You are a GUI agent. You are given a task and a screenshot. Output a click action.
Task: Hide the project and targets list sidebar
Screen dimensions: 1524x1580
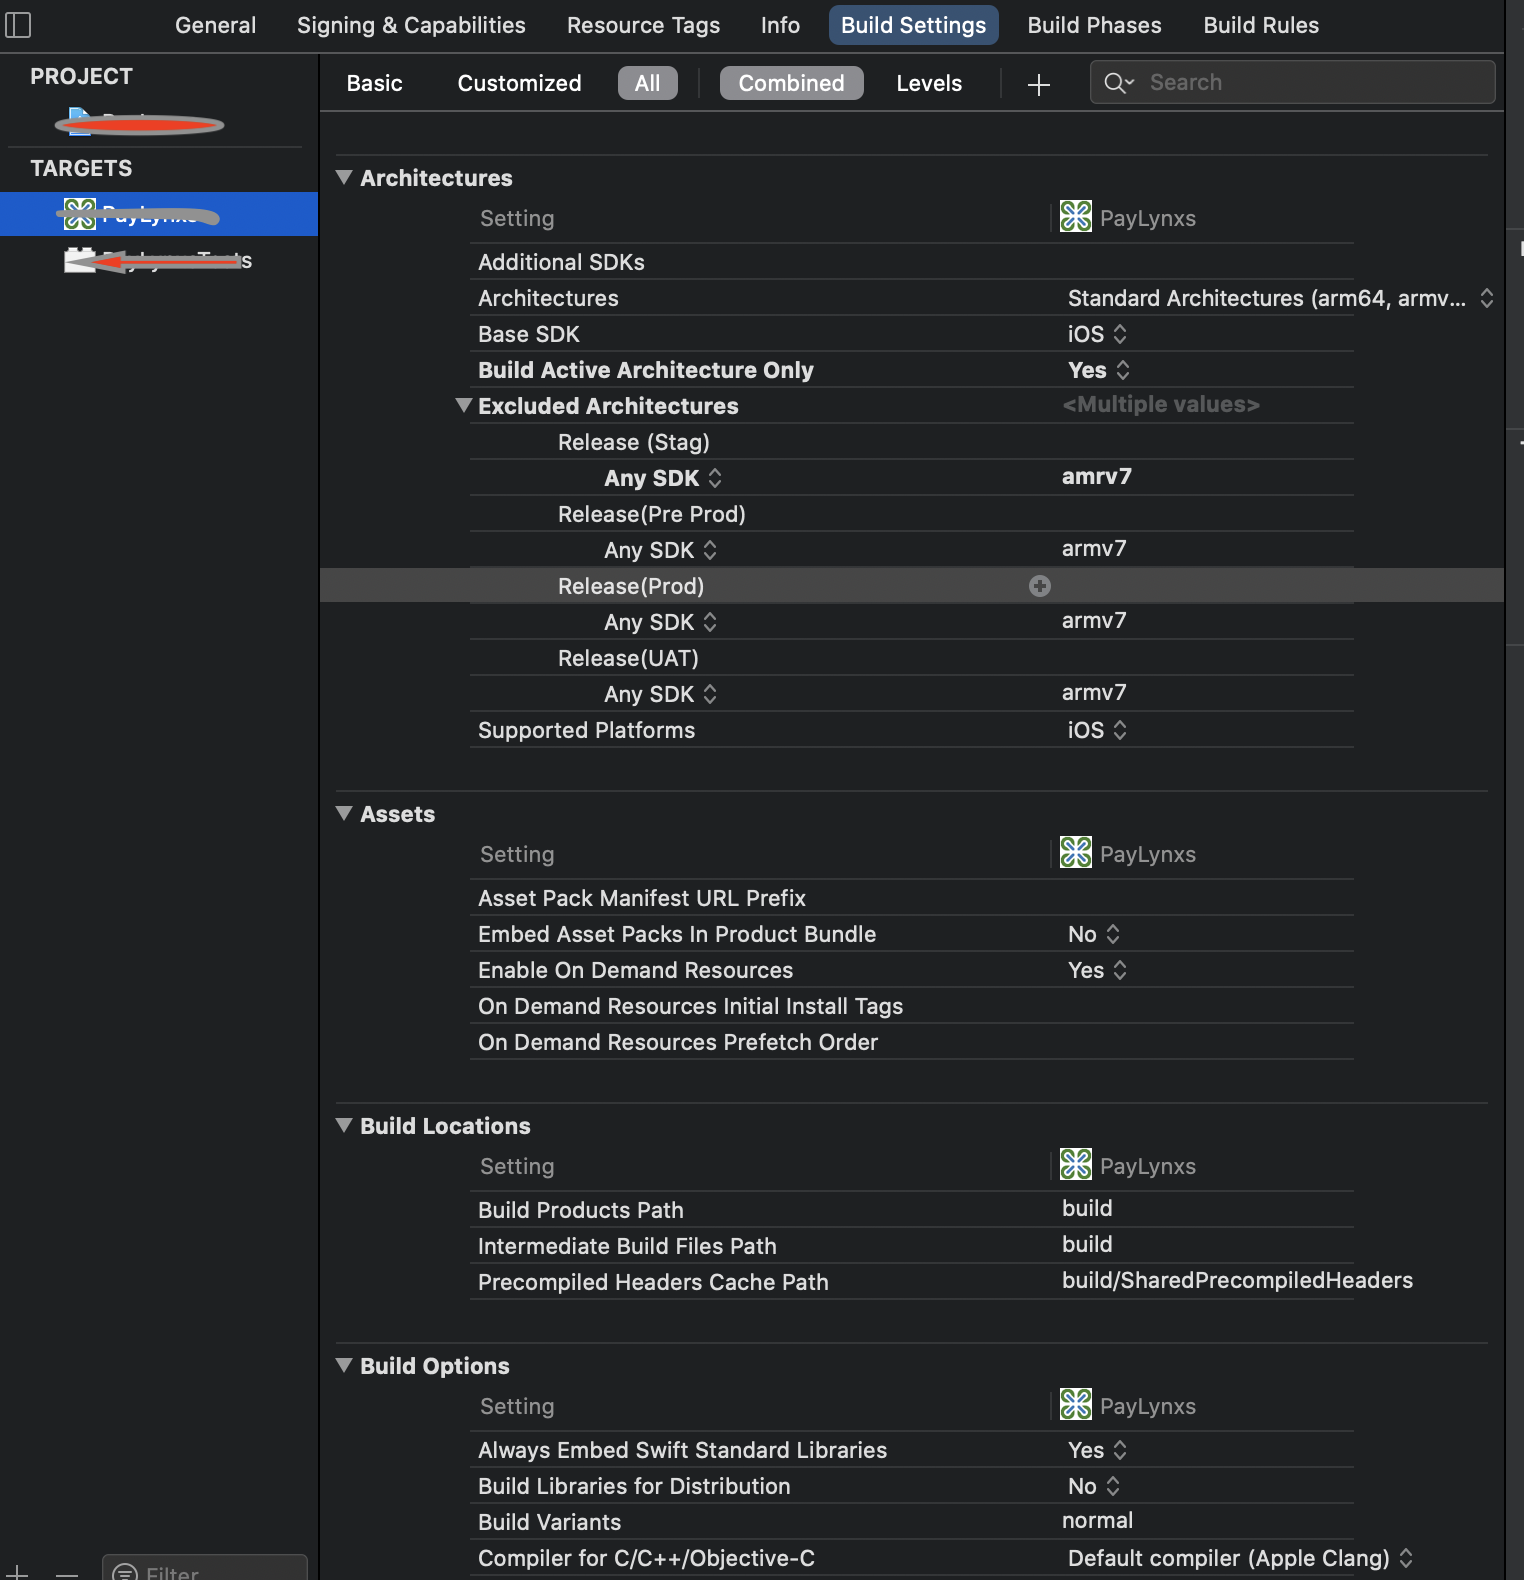(x=18, y=24)
